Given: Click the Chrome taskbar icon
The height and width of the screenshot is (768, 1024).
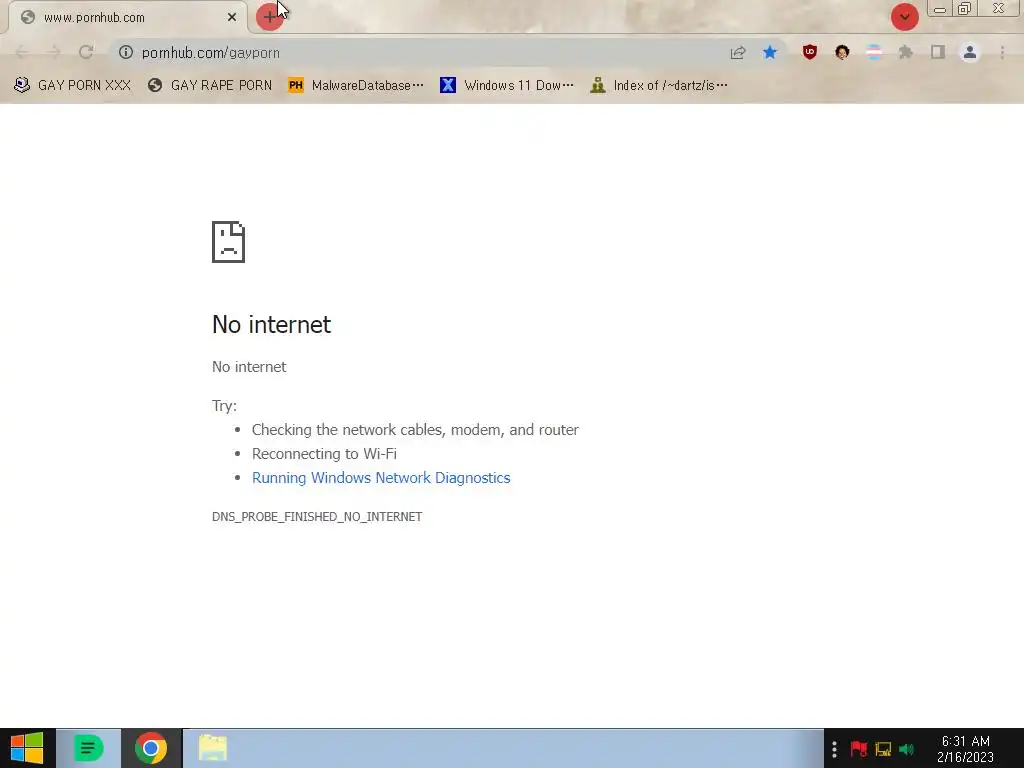Looking at the screenshot, I should click(151, 748).
